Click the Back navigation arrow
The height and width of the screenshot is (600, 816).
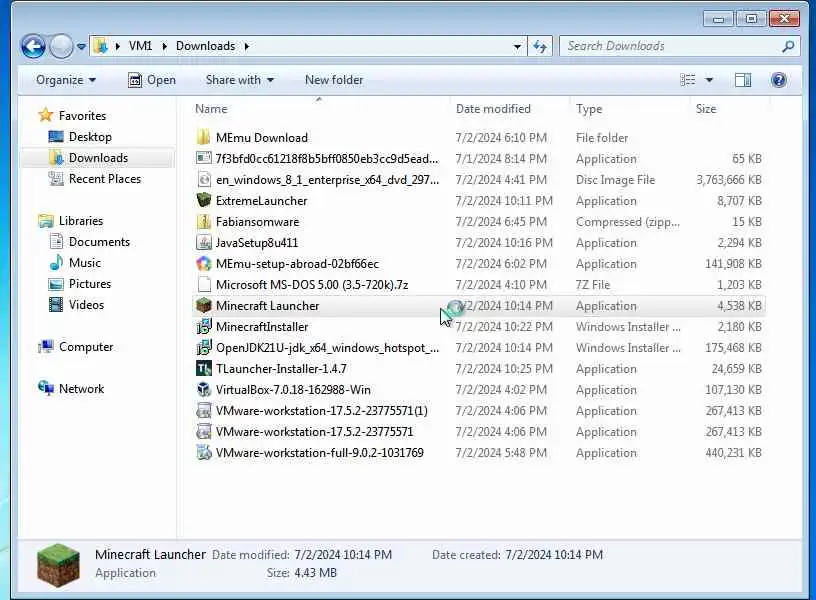[x=33, y=46]
